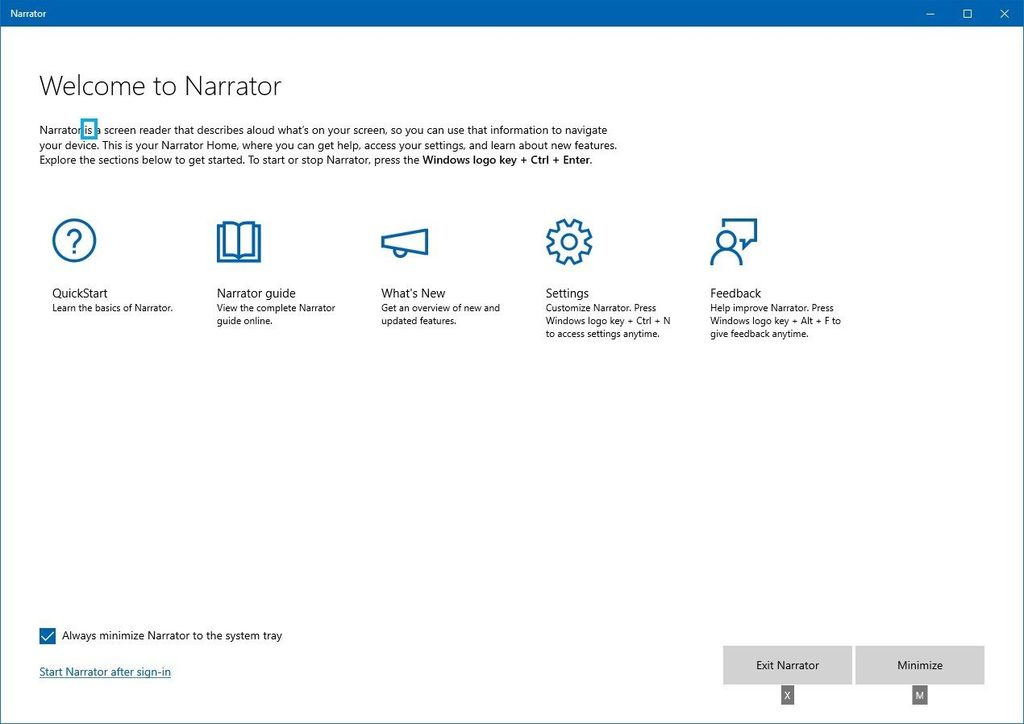Click the What's New section title

[x=413, y=293]
